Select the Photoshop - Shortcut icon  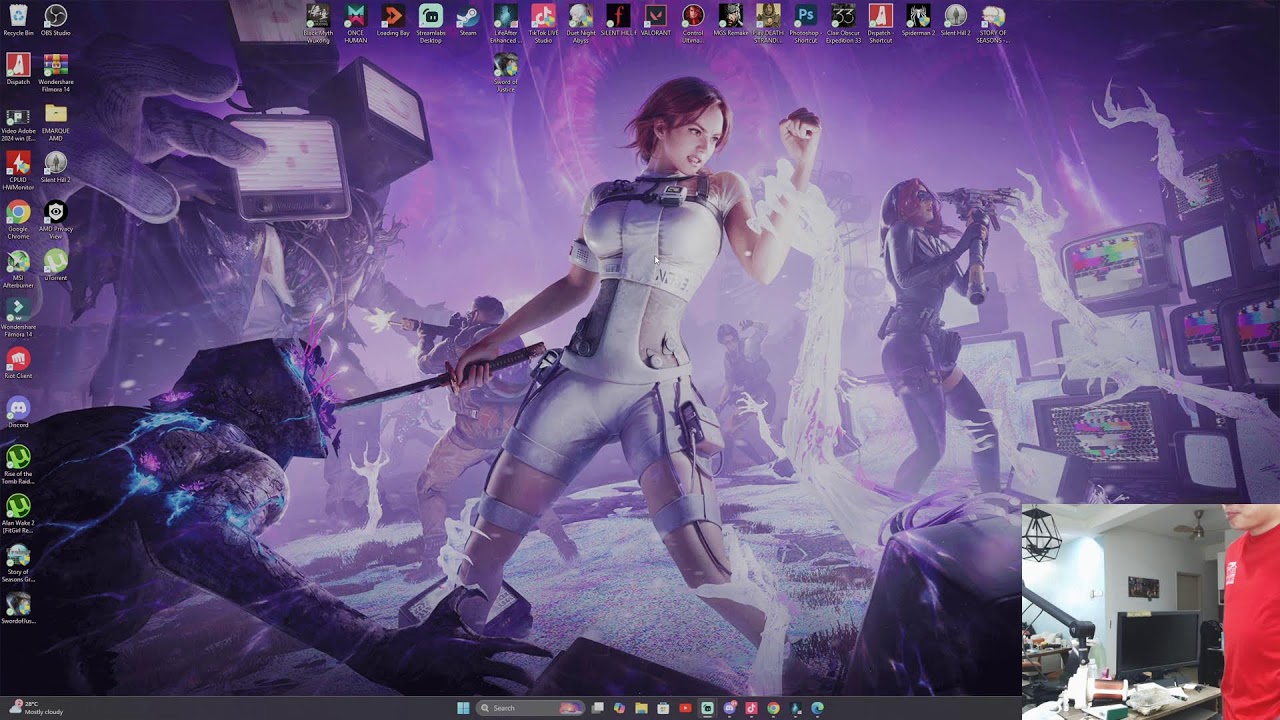pos(806,24)
